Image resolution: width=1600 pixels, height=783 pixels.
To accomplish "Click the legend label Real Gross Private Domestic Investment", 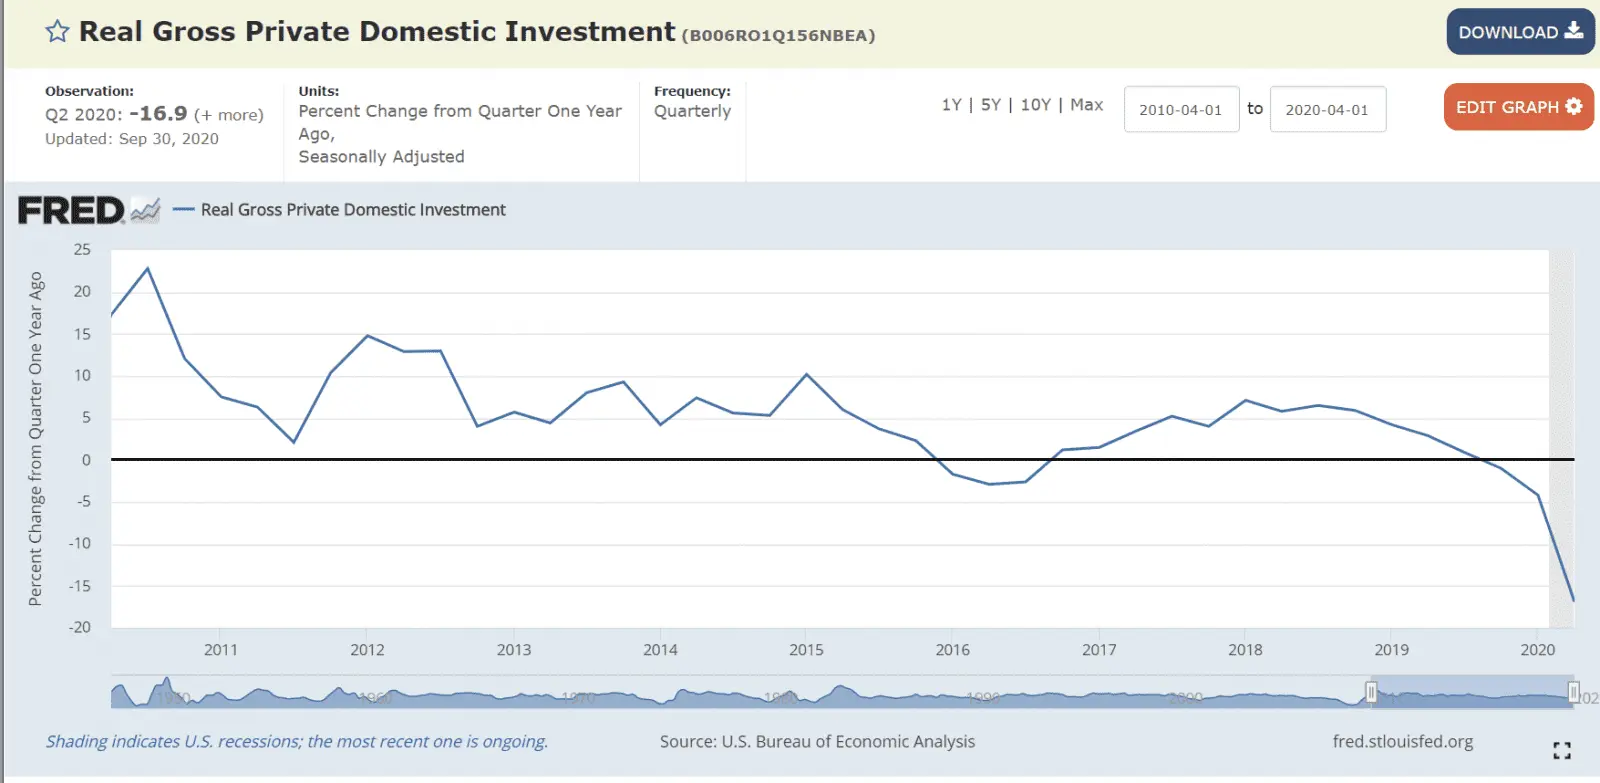I will tap(353, 210).
